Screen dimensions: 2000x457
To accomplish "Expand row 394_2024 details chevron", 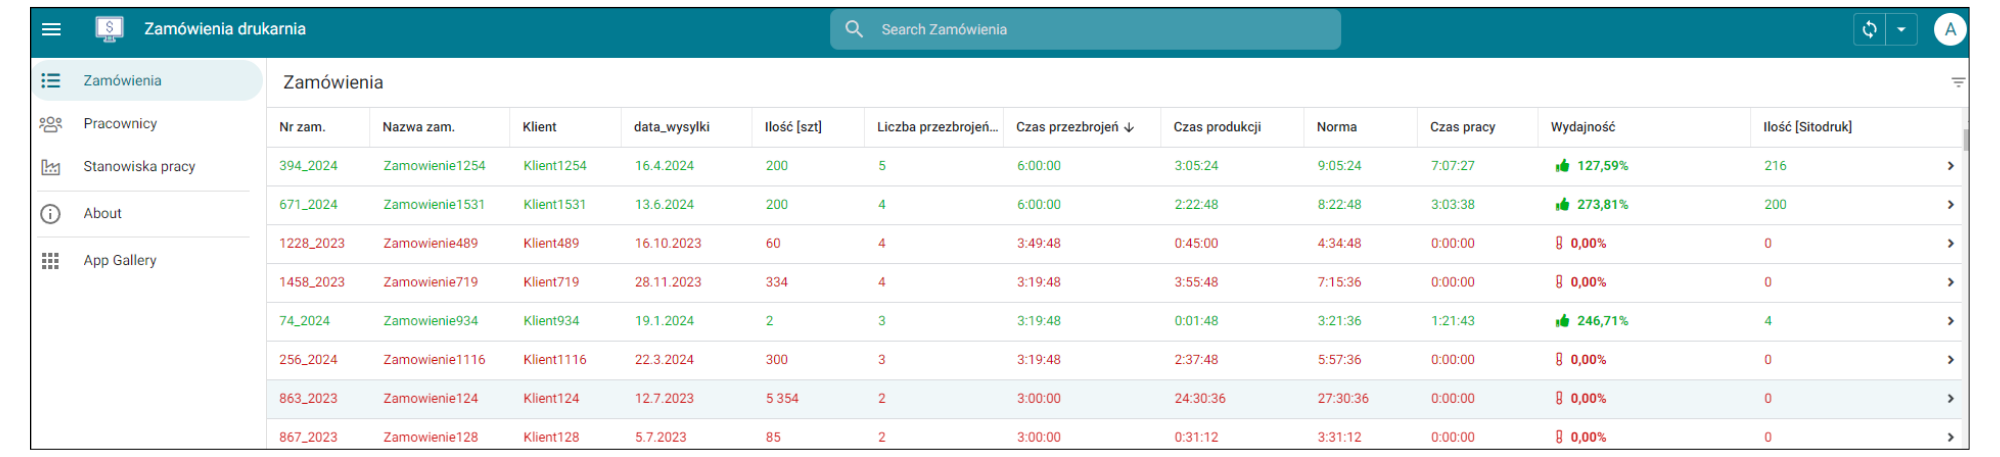I will pyautogui.click(x=1950, y=166).
